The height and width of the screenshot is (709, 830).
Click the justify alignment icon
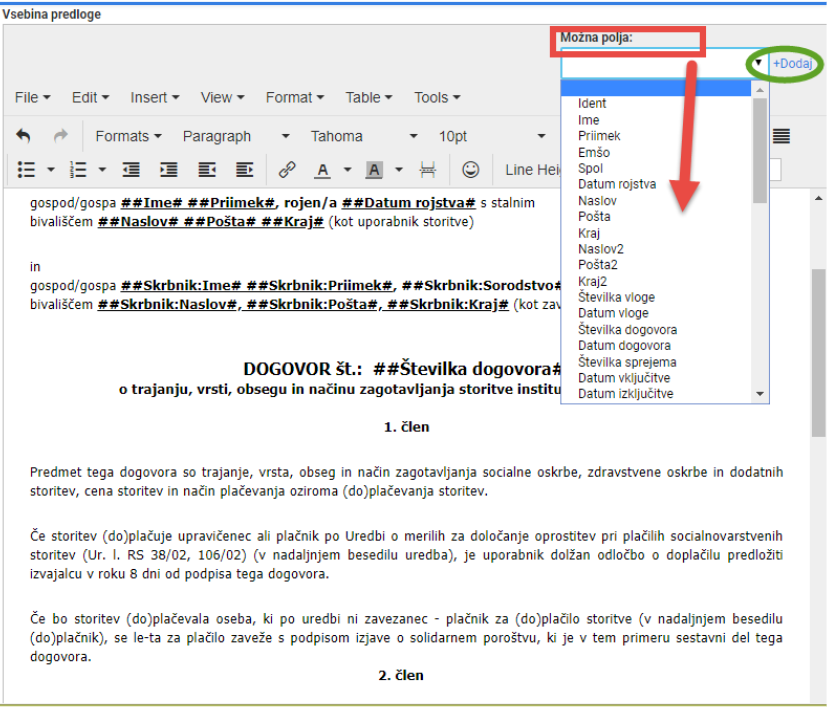tap(781, 136)
